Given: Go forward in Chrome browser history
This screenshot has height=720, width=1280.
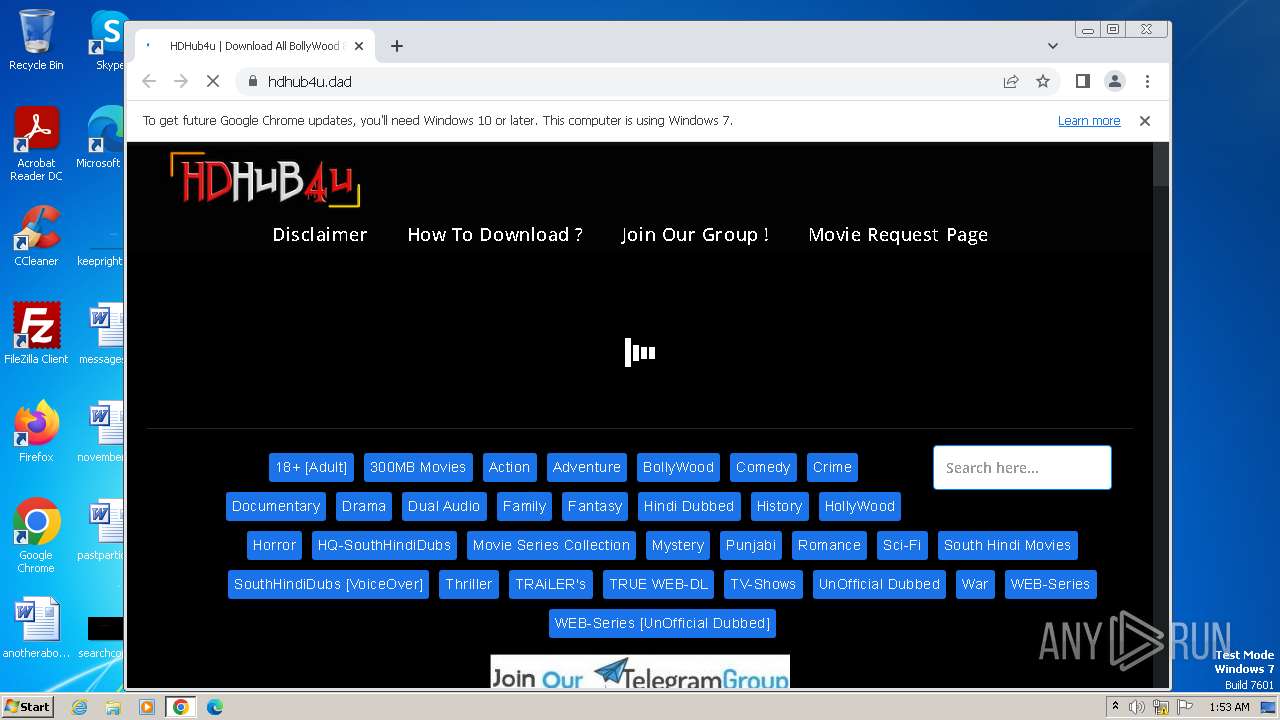Looking at the screenshot, I should (x=181, y=81).
